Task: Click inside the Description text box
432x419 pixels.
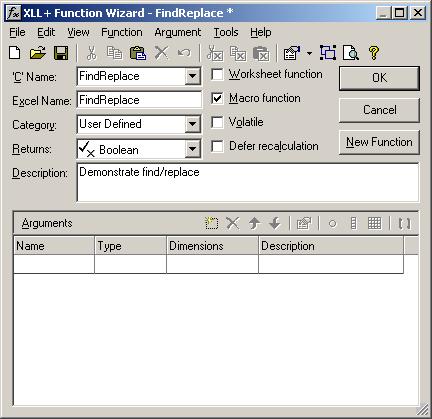Action: tap(248, 182)
